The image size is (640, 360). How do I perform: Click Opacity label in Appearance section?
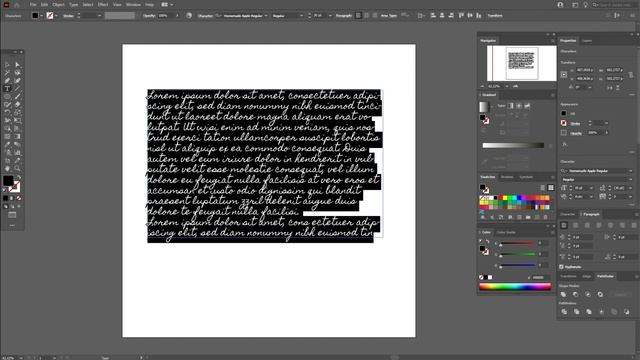point(576,133)
